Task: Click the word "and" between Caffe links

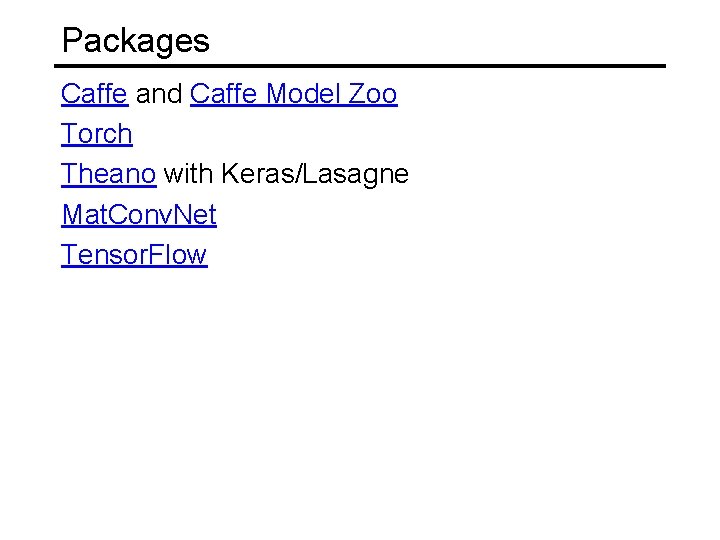Action: click(x=159, y=95)
